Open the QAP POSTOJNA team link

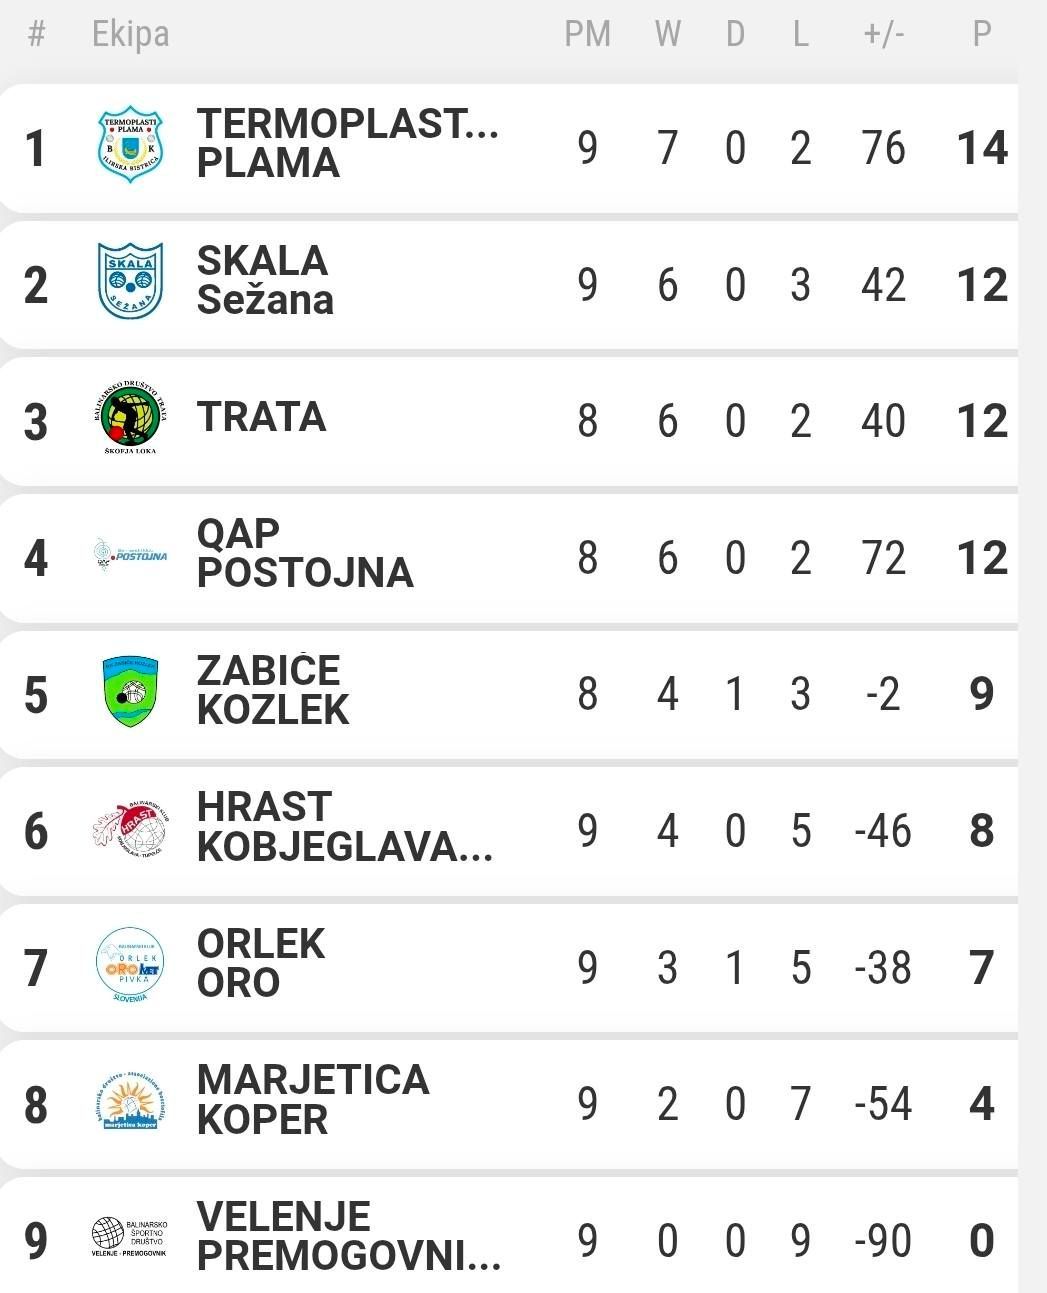(304, 554)
